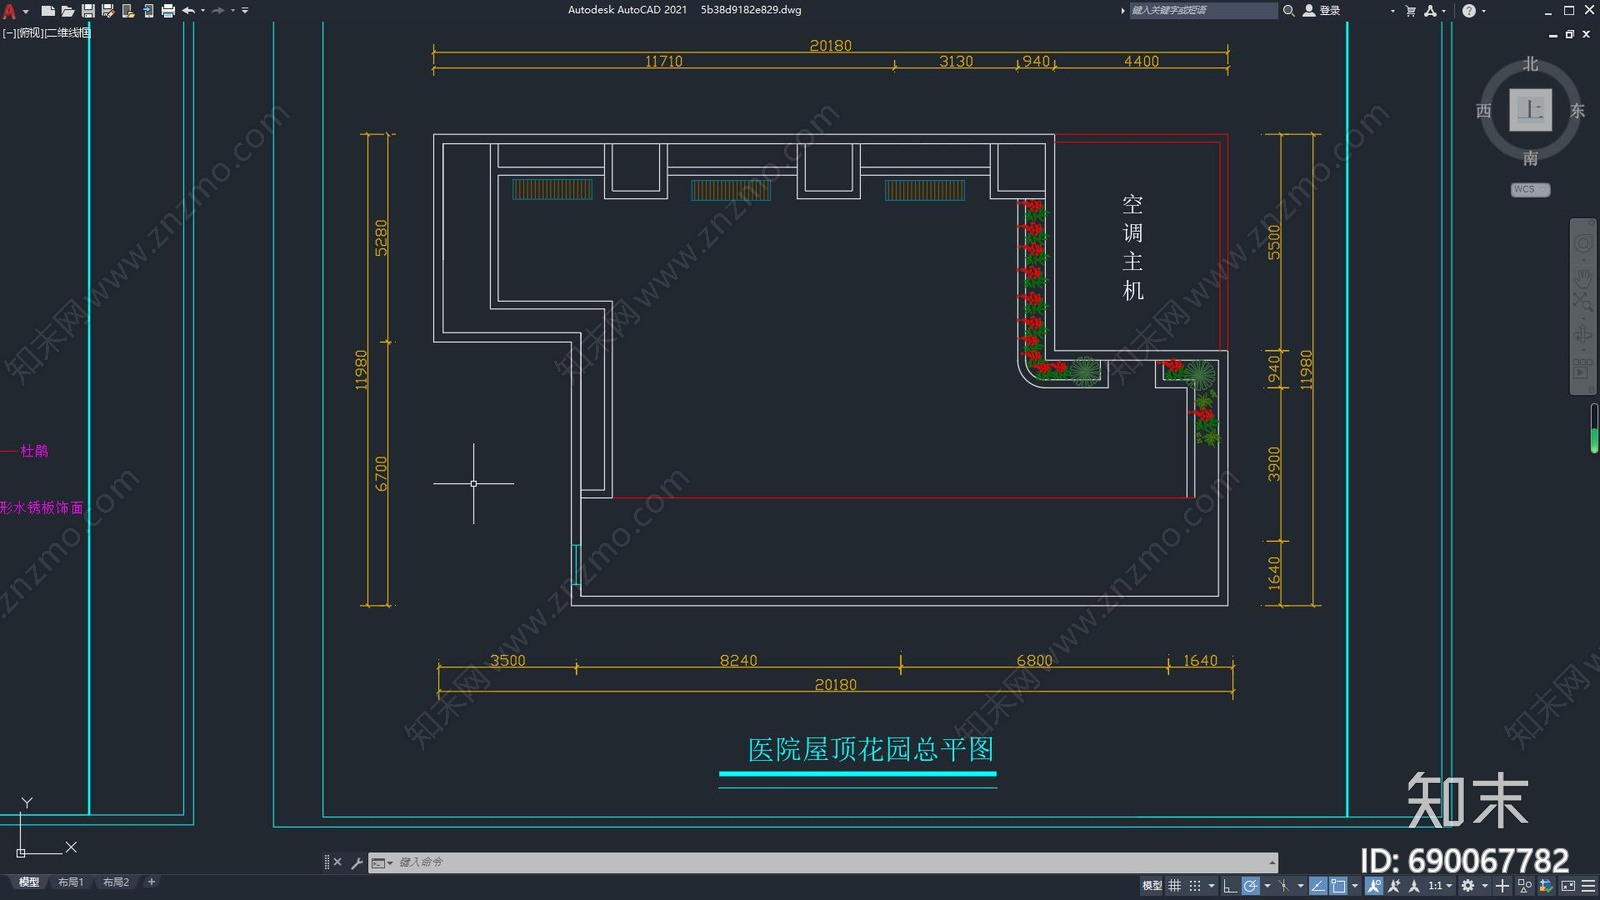Click the hardware acceleration icon
Viewport: 1600px width, 900px height.
click(1547, 885)
